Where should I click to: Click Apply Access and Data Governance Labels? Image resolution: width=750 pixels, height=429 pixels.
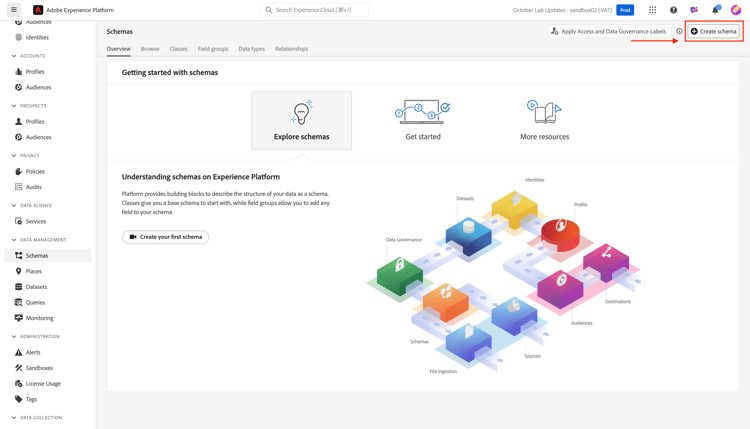pos(609,31)
